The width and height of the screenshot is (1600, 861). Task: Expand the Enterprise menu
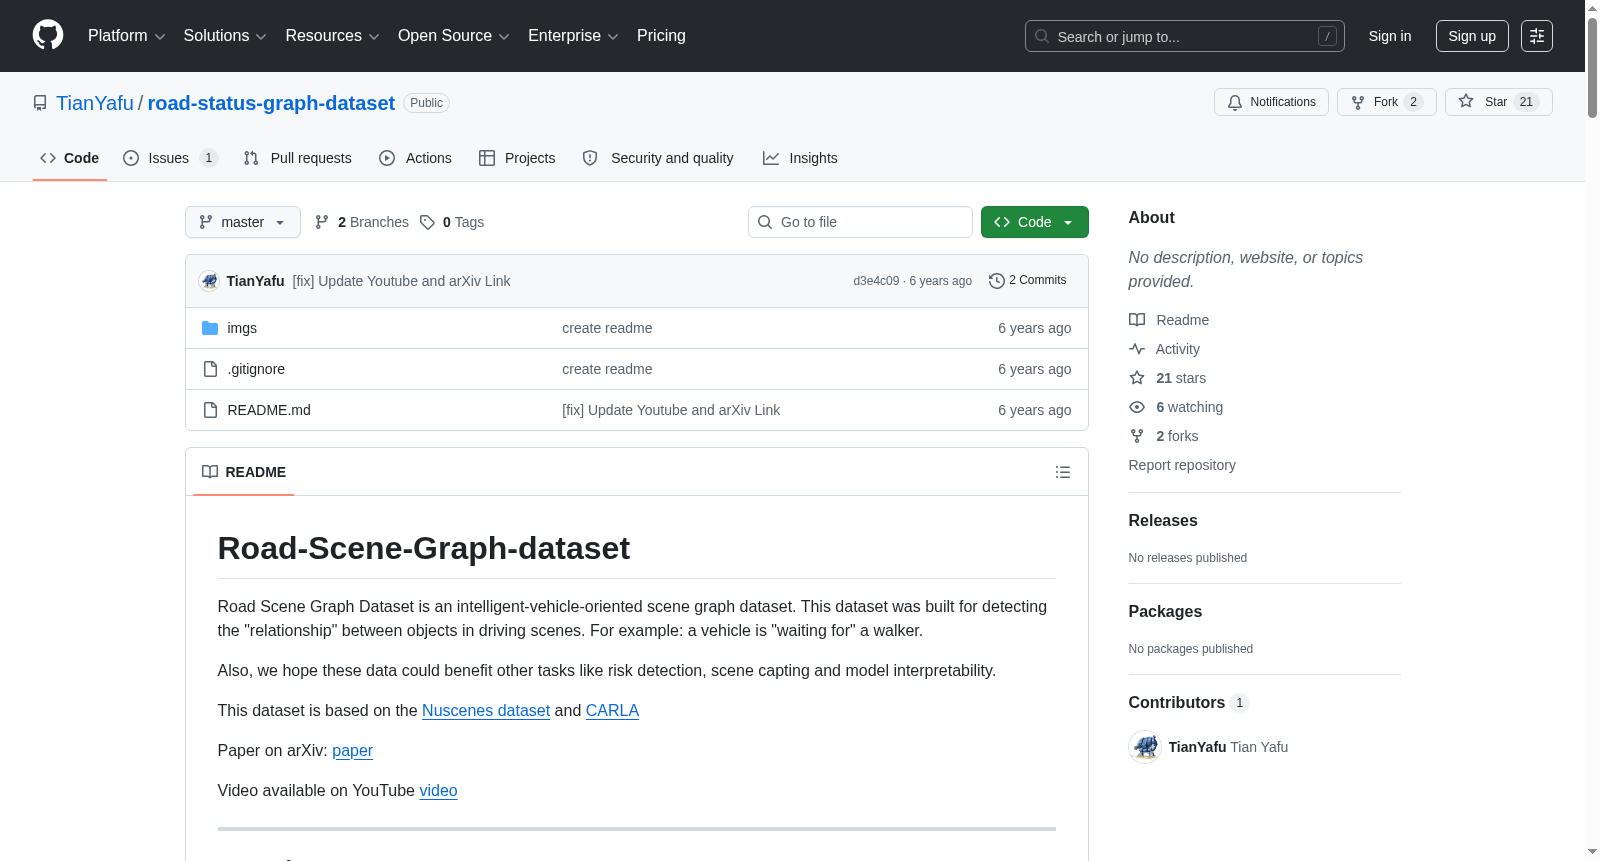tap(574, 36)
